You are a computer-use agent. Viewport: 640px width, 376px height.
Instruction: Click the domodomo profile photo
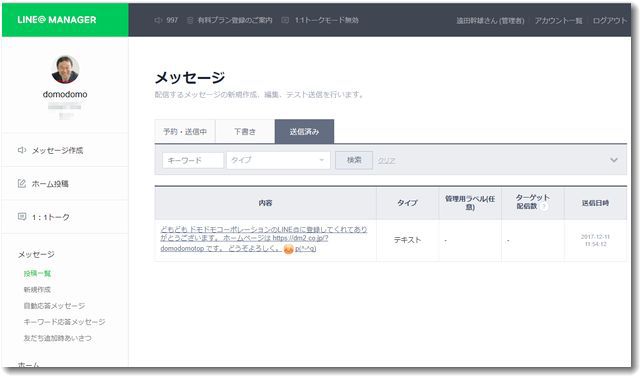(65, 69)
